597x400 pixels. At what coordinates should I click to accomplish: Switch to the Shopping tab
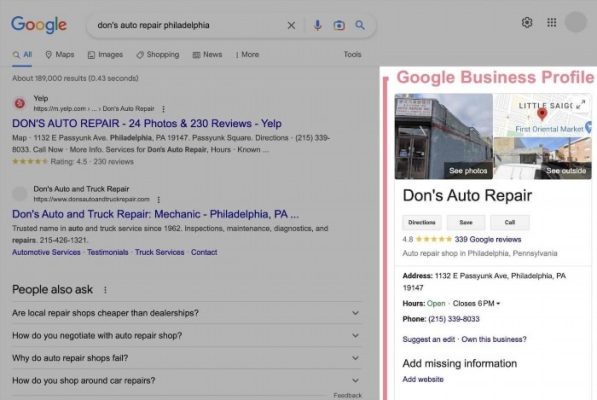tap(158, 55)
